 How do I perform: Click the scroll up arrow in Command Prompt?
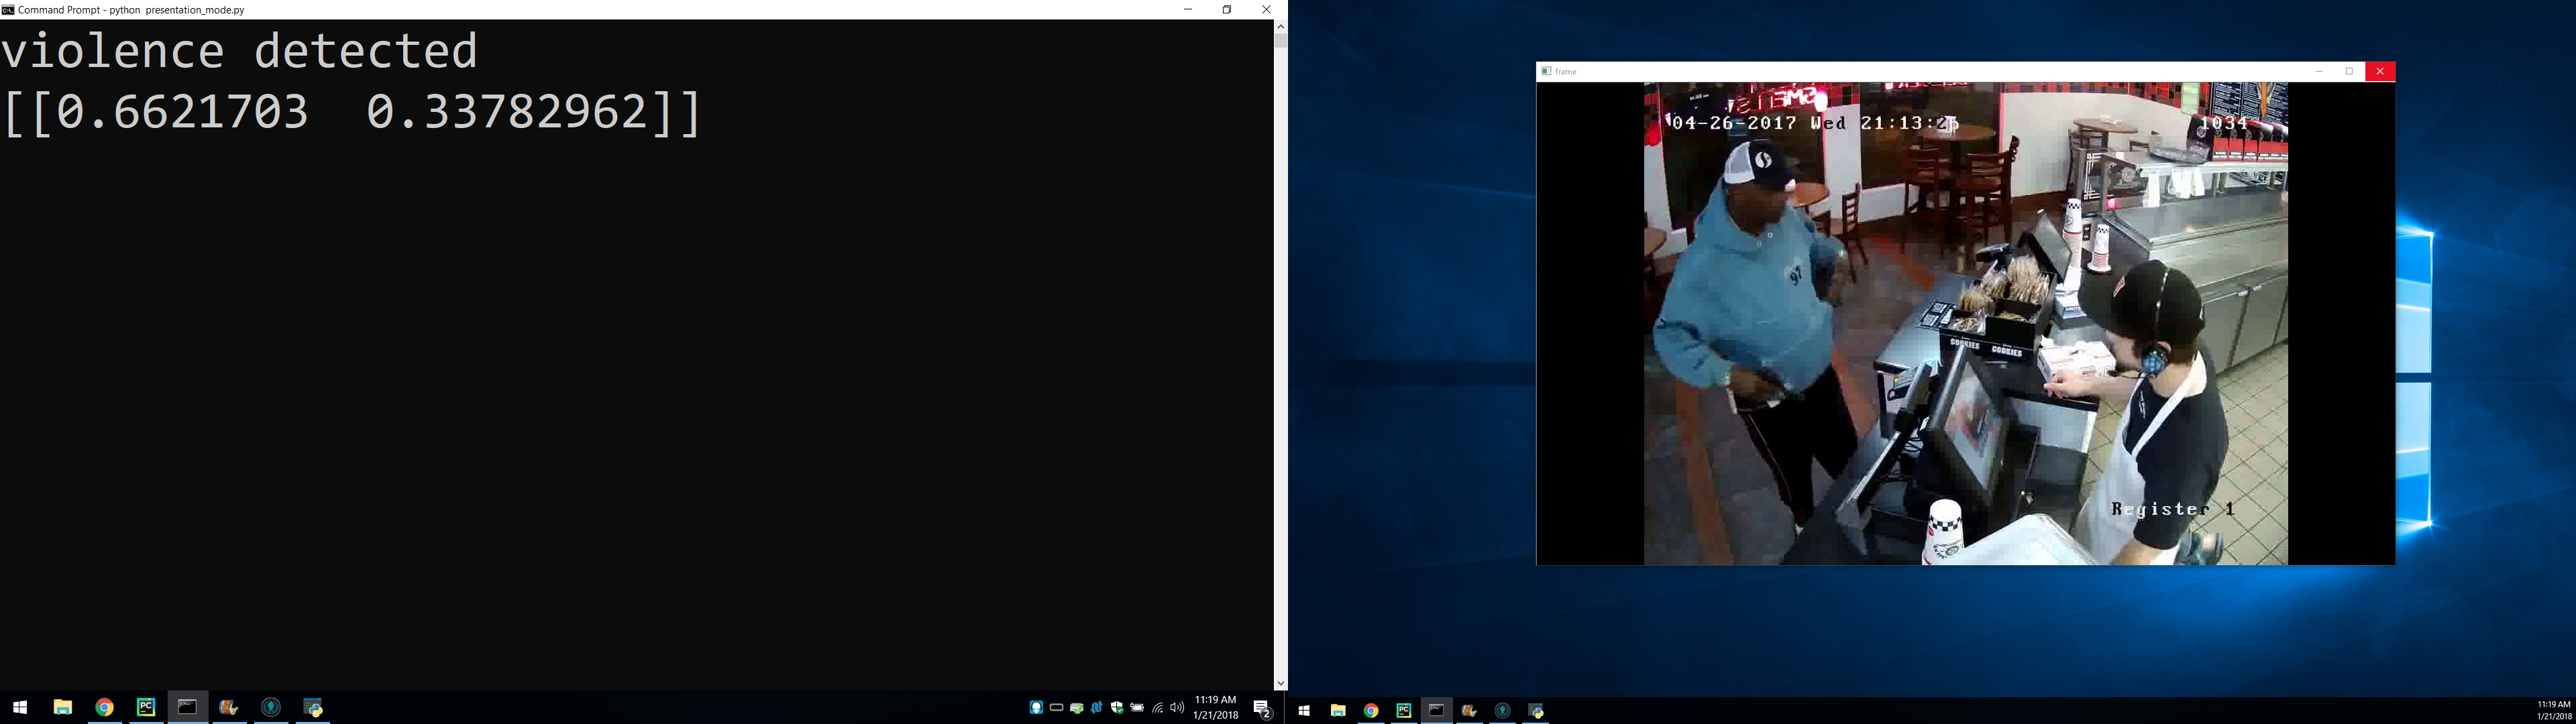click(x=1280, y=27)
